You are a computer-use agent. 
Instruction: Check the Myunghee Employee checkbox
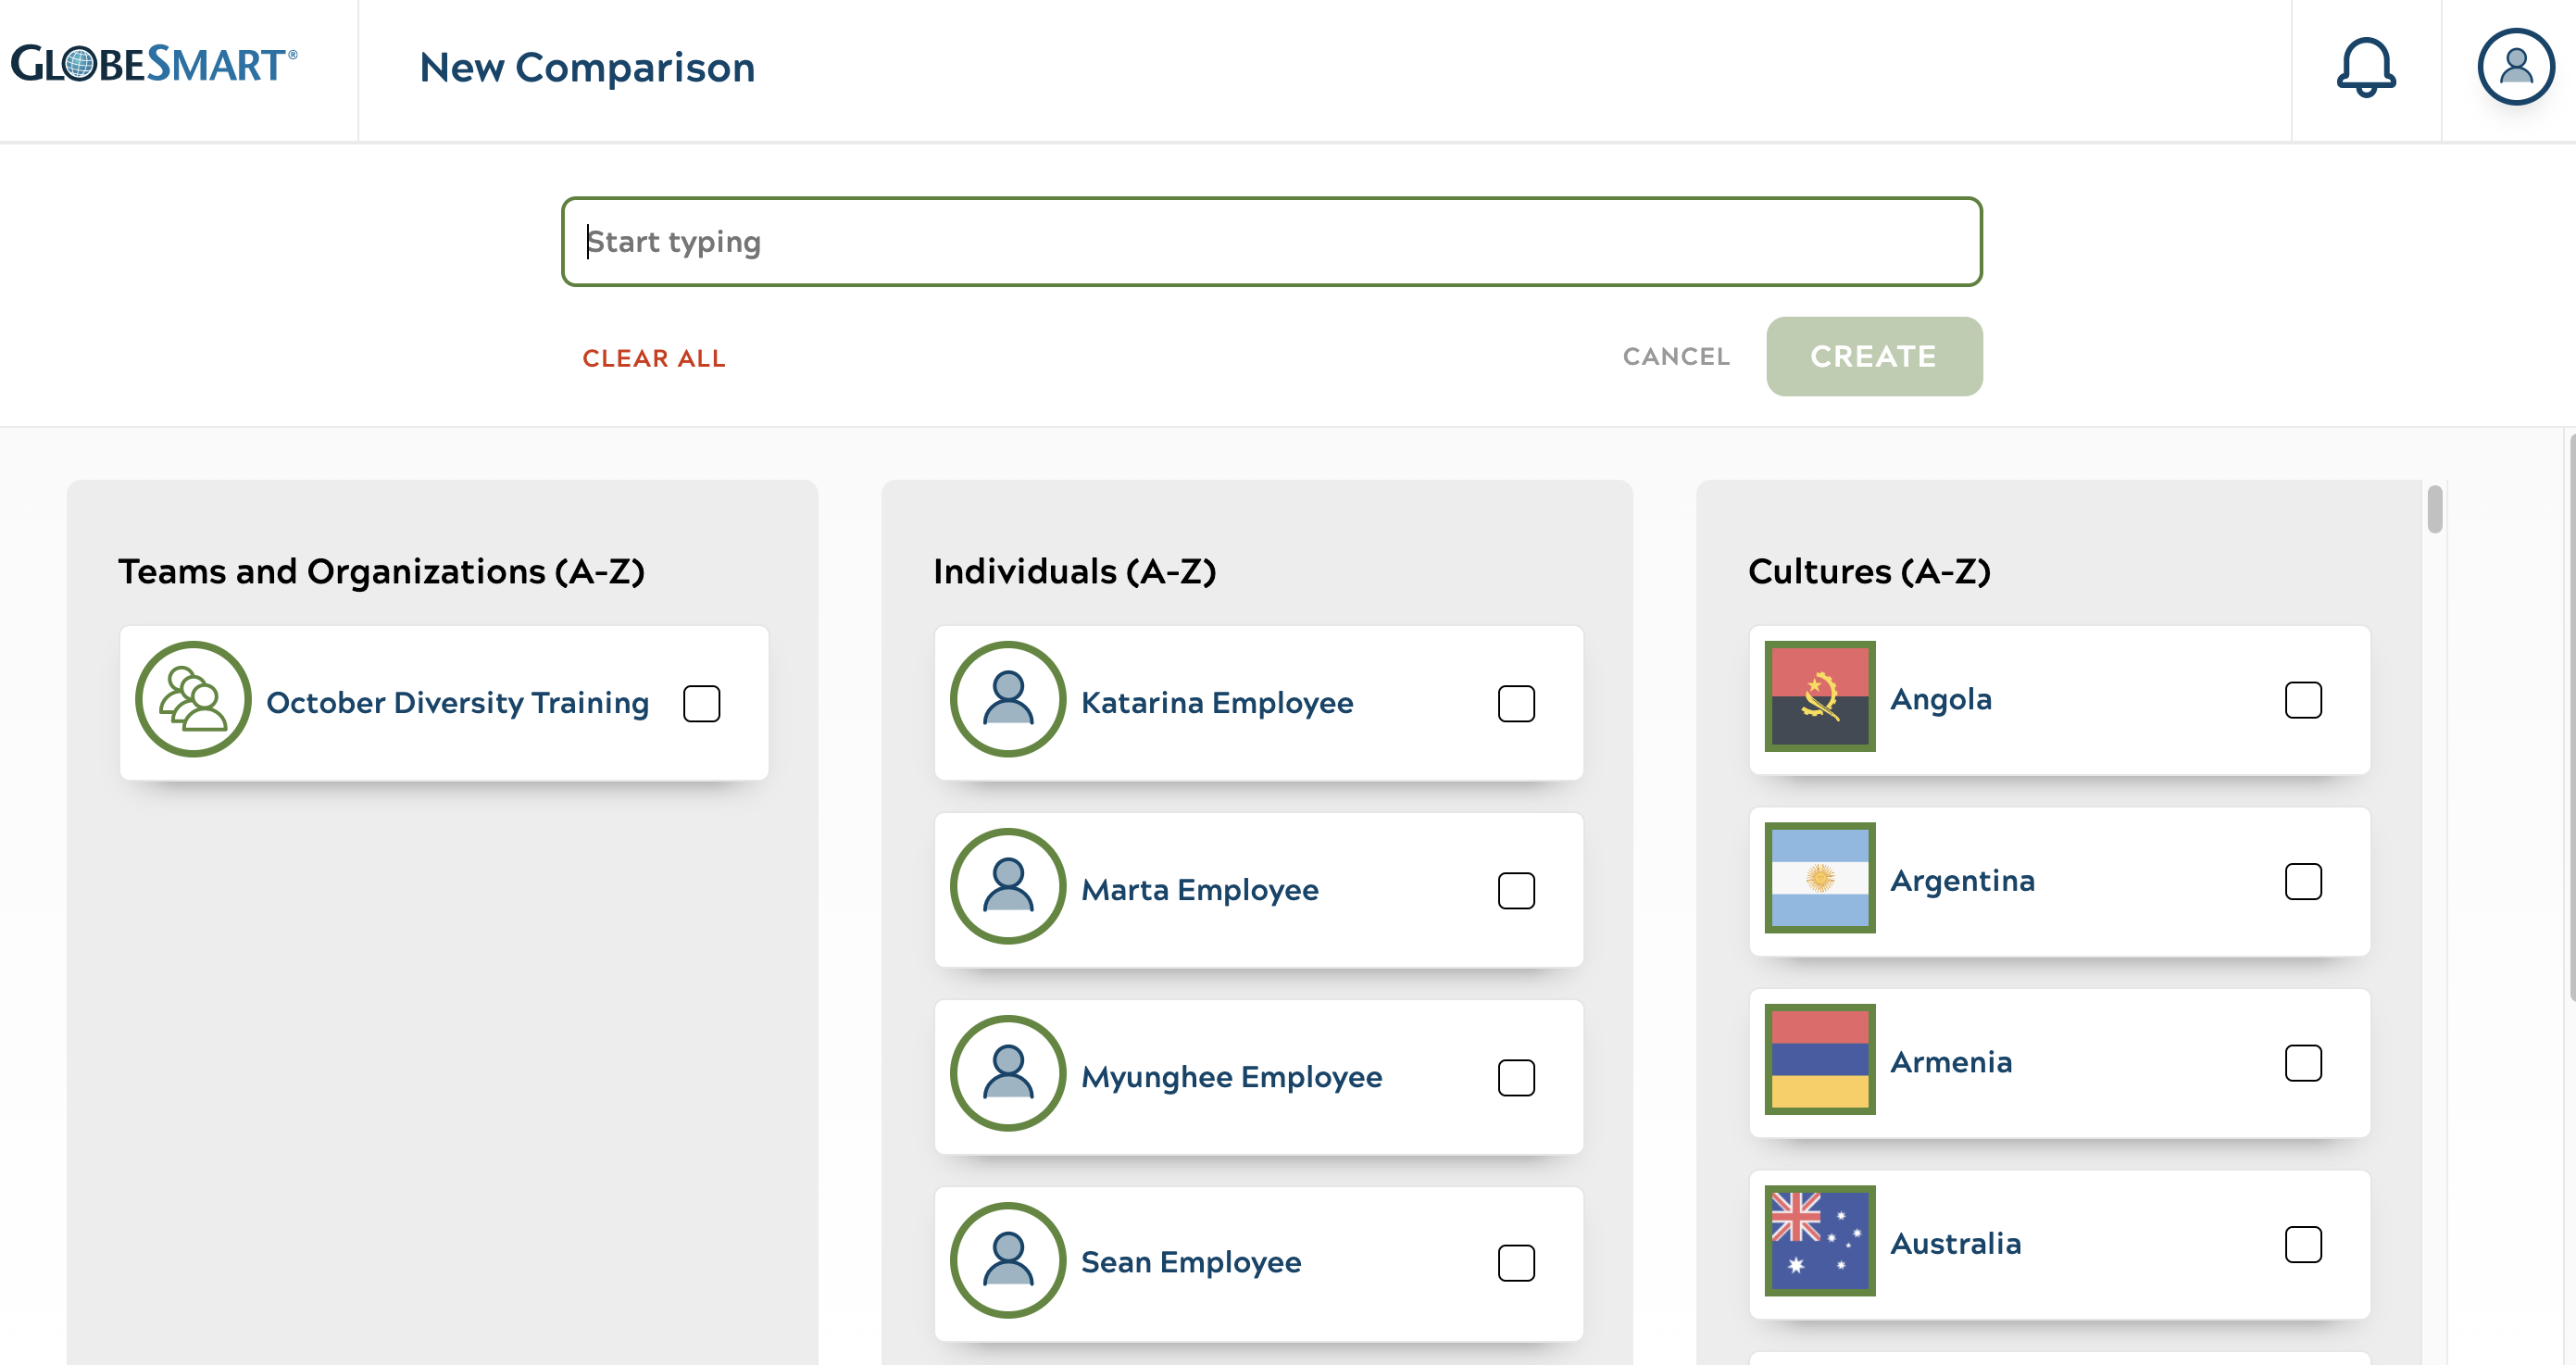1516,1077
